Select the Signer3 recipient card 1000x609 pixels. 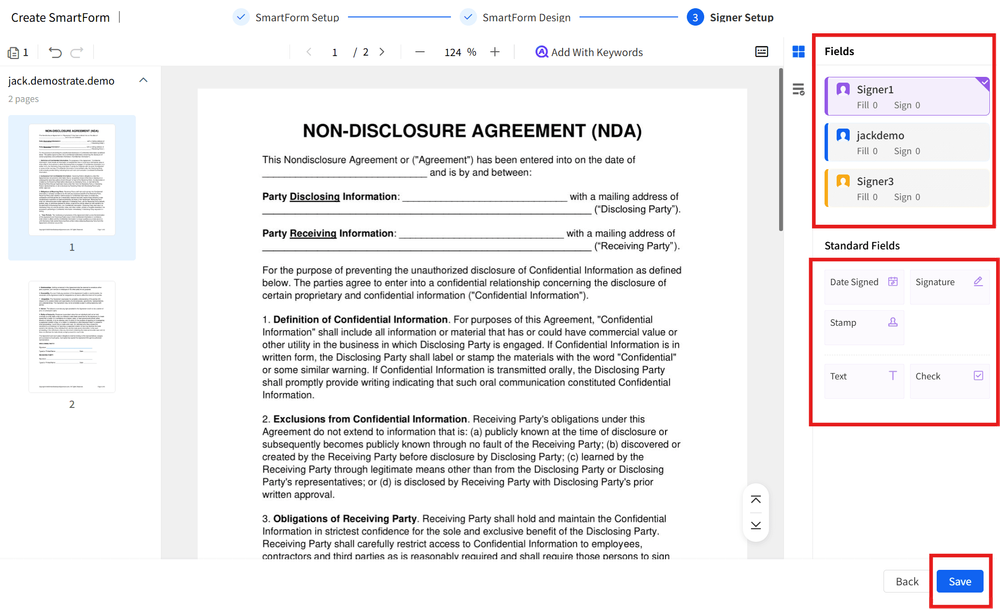(x=907, y=188)
